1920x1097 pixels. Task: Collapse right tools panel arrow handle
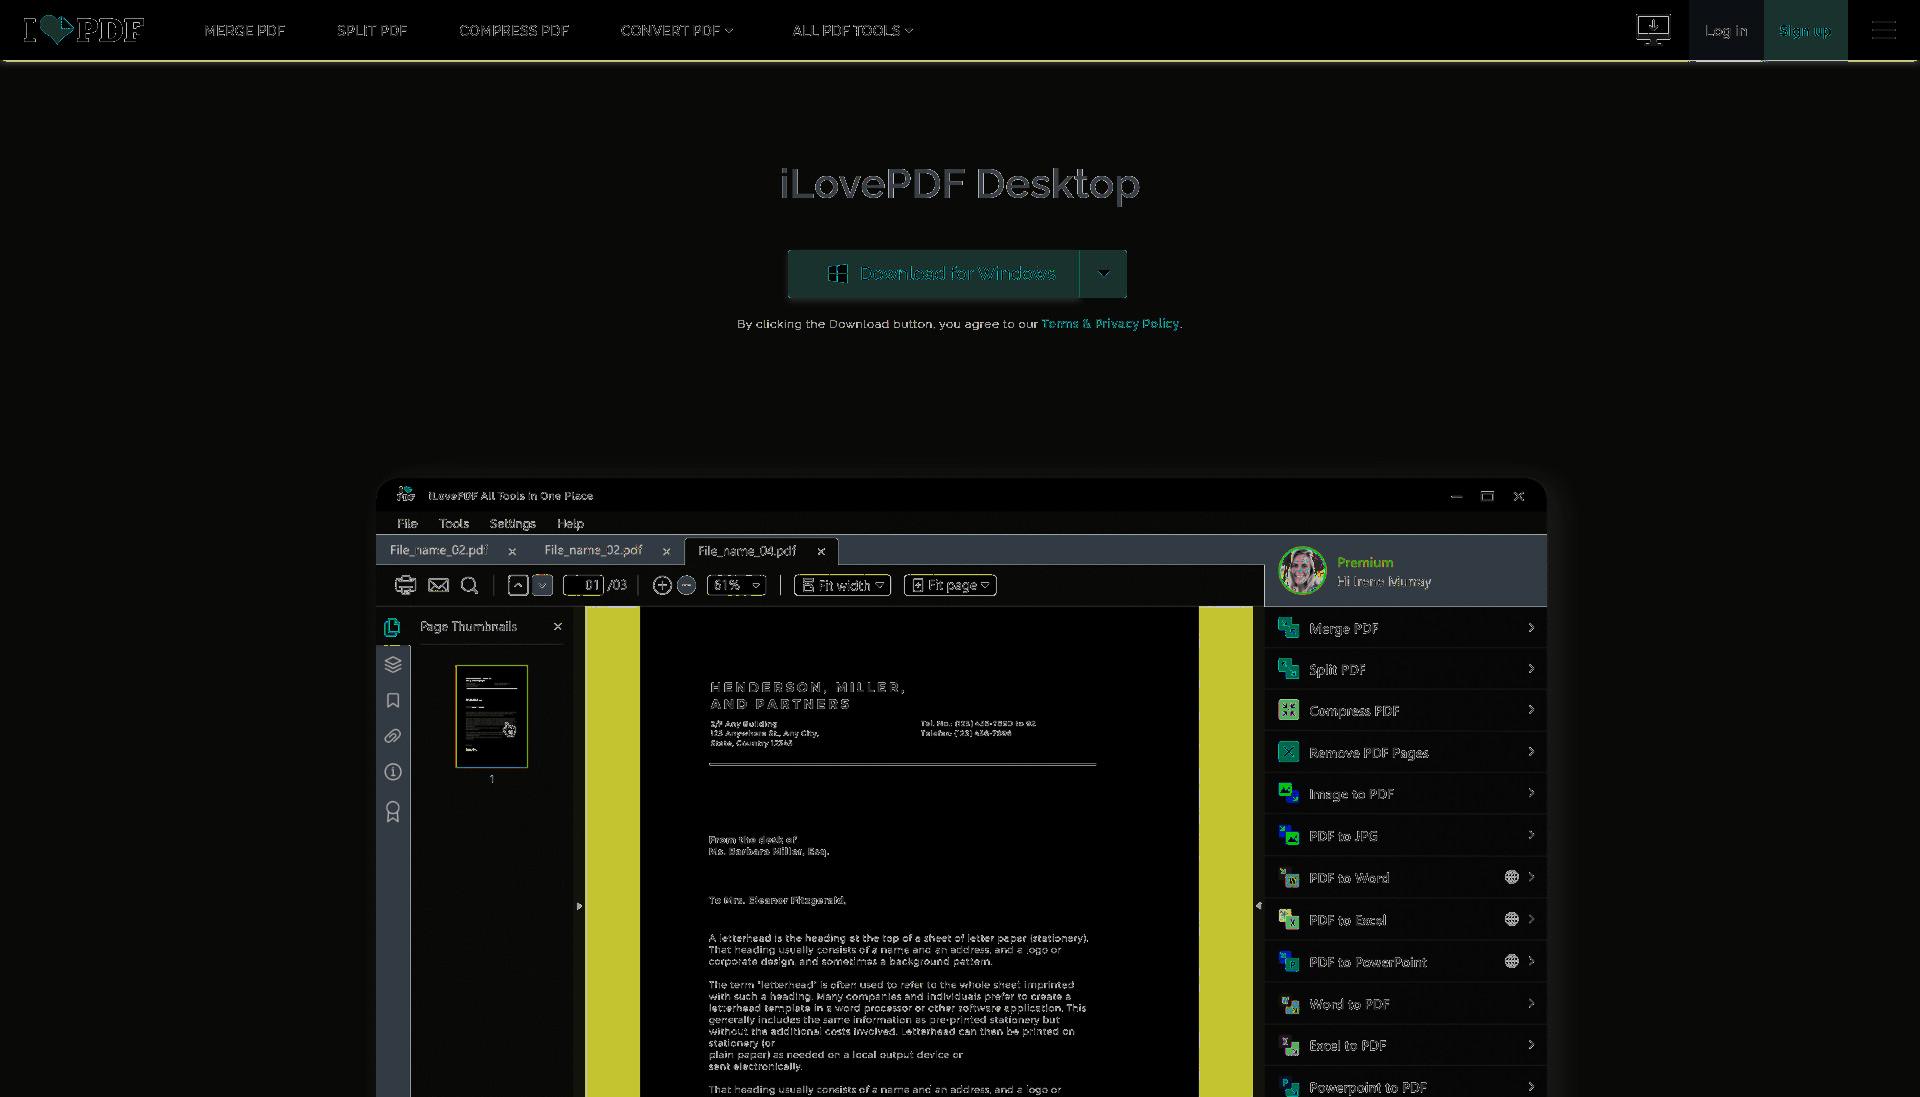[x=1258, y=905]
